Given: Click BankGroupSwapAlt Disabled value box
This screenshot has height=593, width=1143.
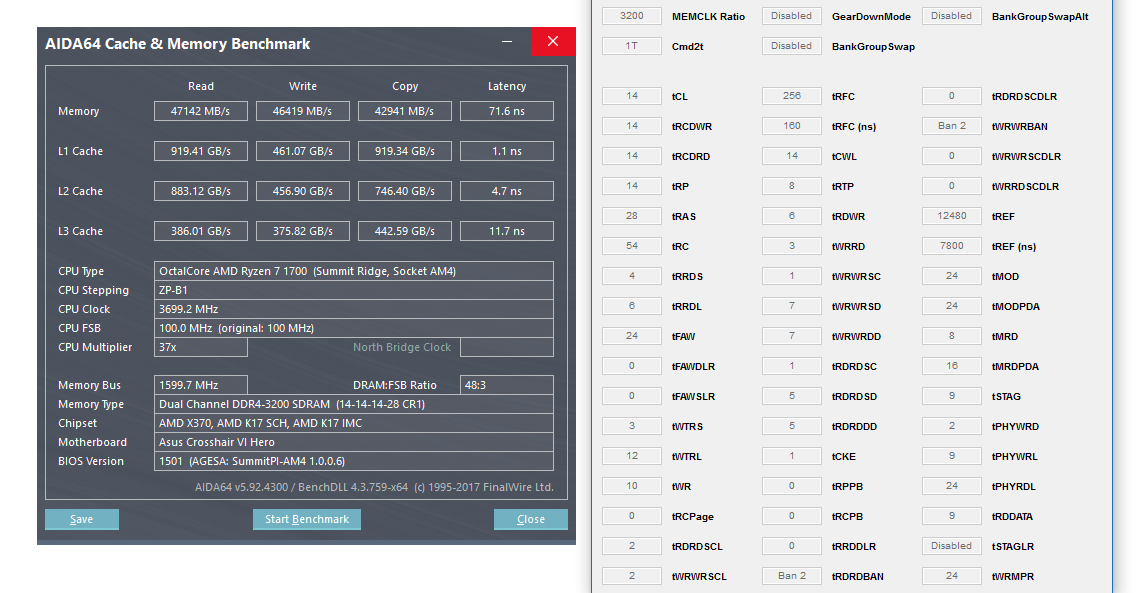Looking at the screenshot, I should pyautogui.click(x=951, y=16).
